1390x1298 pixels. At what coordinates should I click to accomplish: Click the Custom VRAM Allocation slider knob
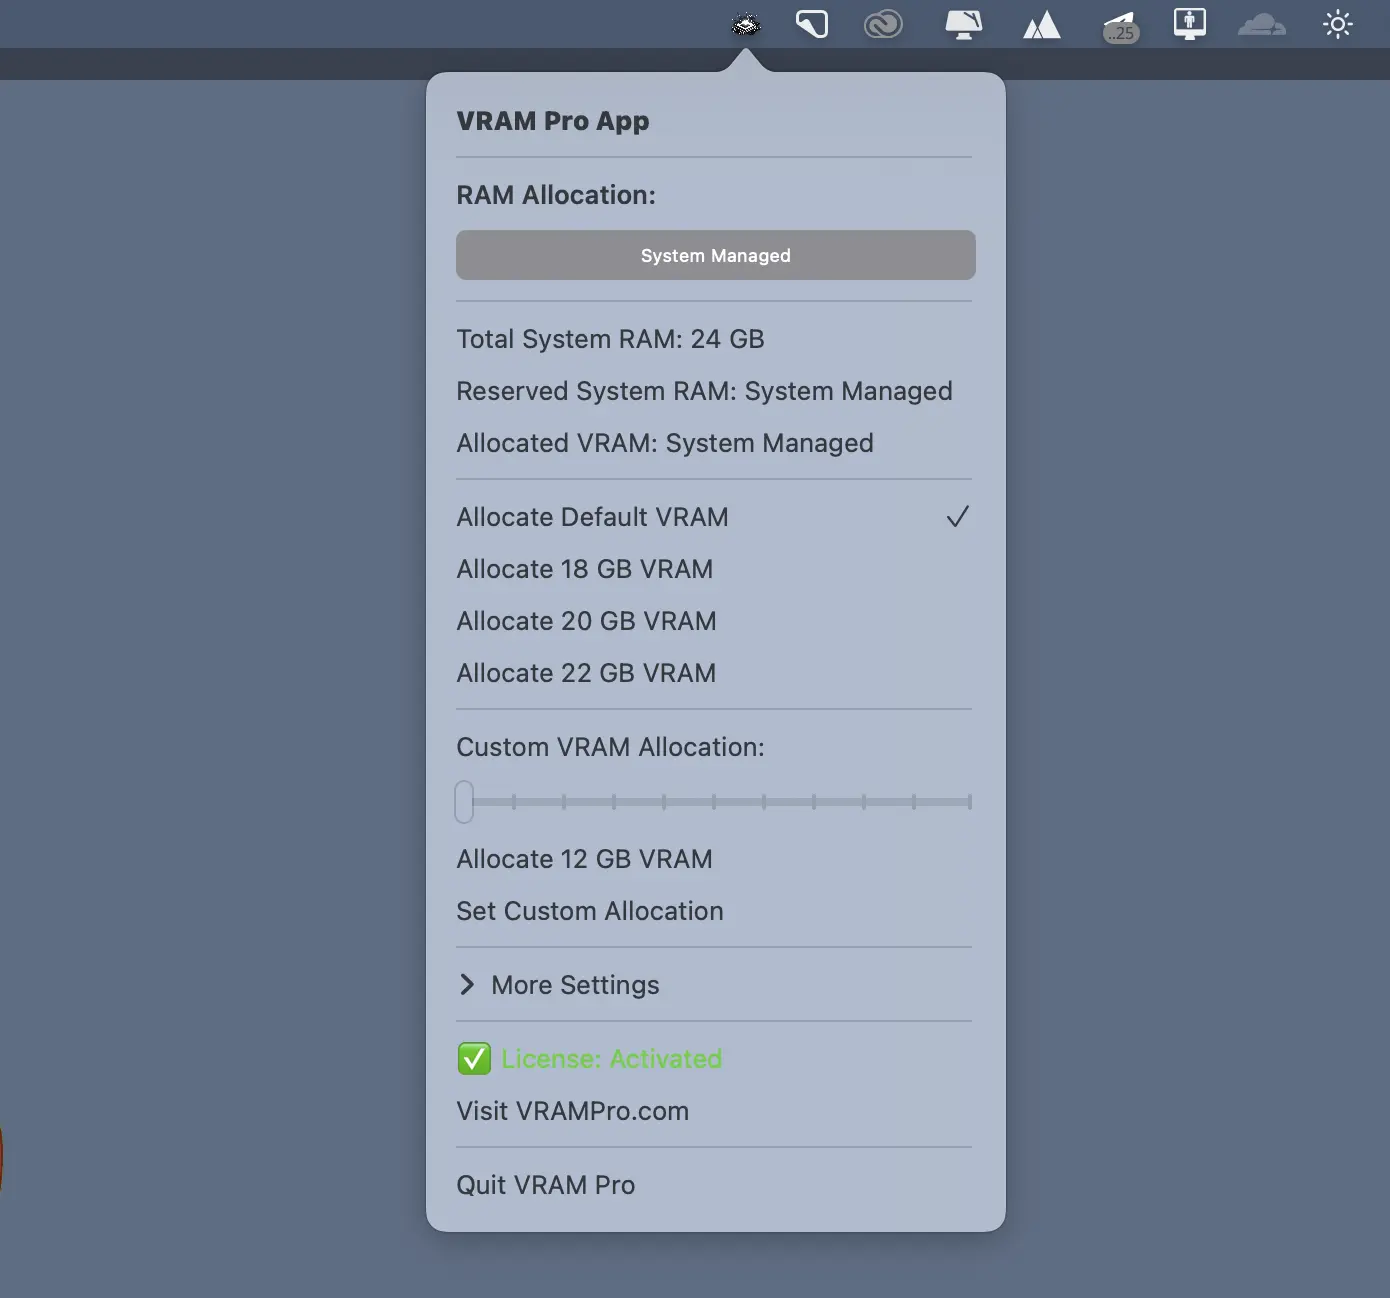[464, 802]
